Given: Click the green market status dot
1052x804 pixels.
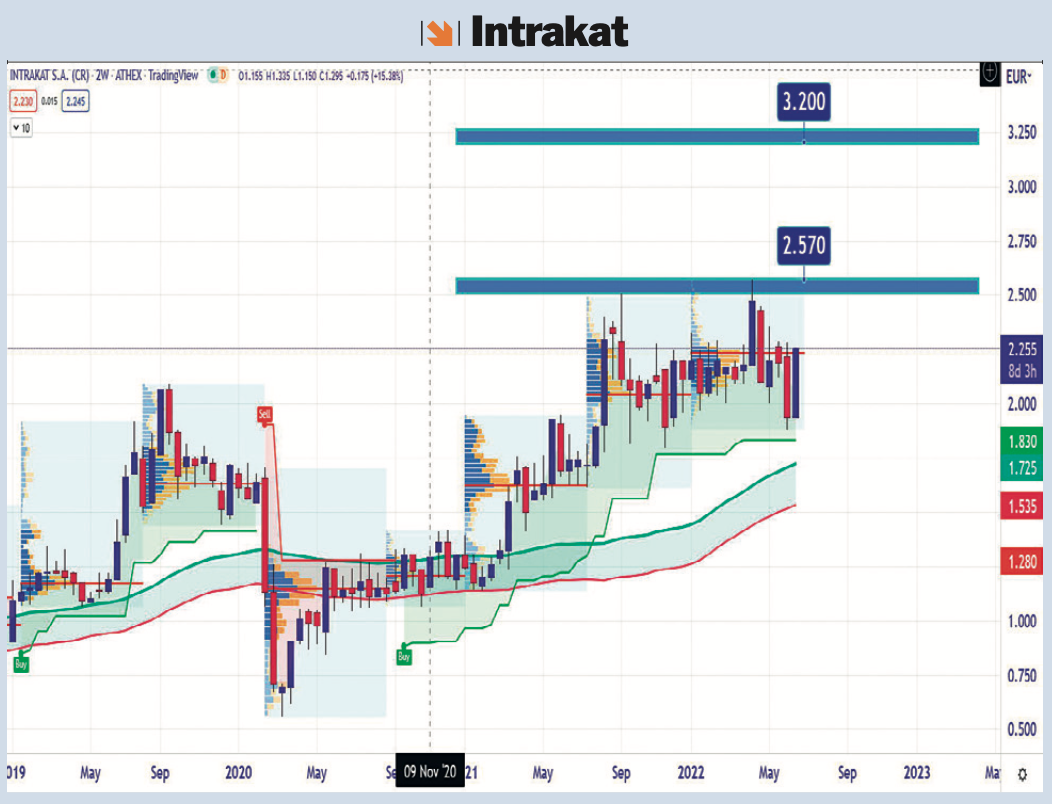Looking at the screenshot, I should 212,75.
